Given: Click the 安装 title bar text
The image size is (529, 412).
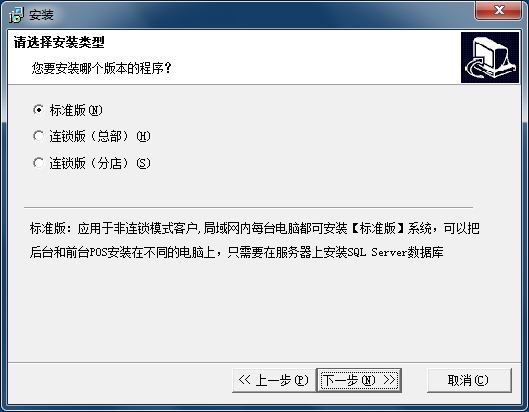Looking at the screenshot, I should click(41, 15).
